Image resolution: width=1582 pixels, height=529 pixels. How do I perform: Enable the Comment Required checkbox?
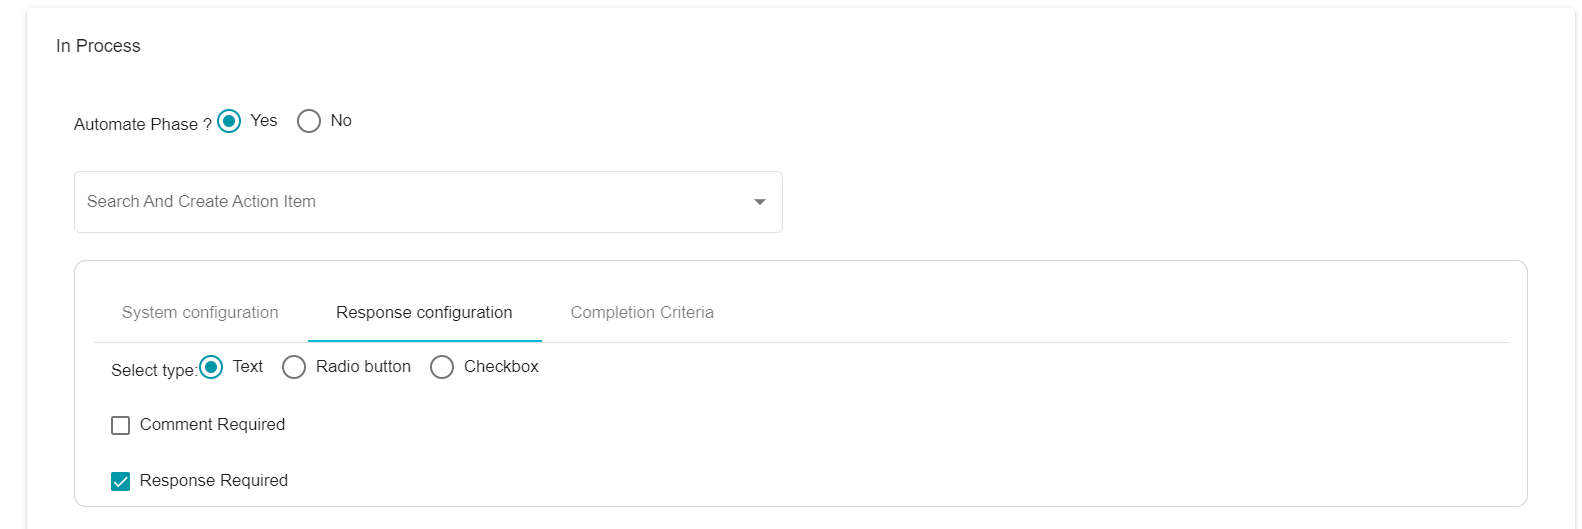(121, 426)
